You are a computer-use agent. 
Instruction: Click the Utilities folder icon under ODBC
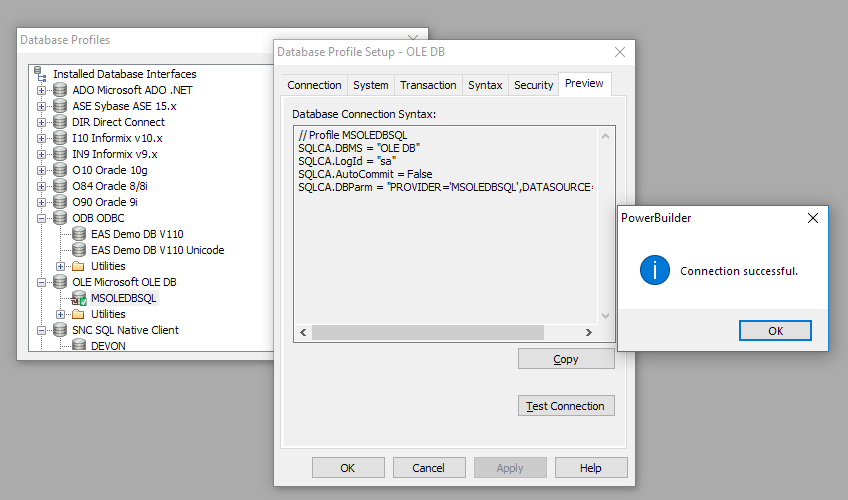79,266
